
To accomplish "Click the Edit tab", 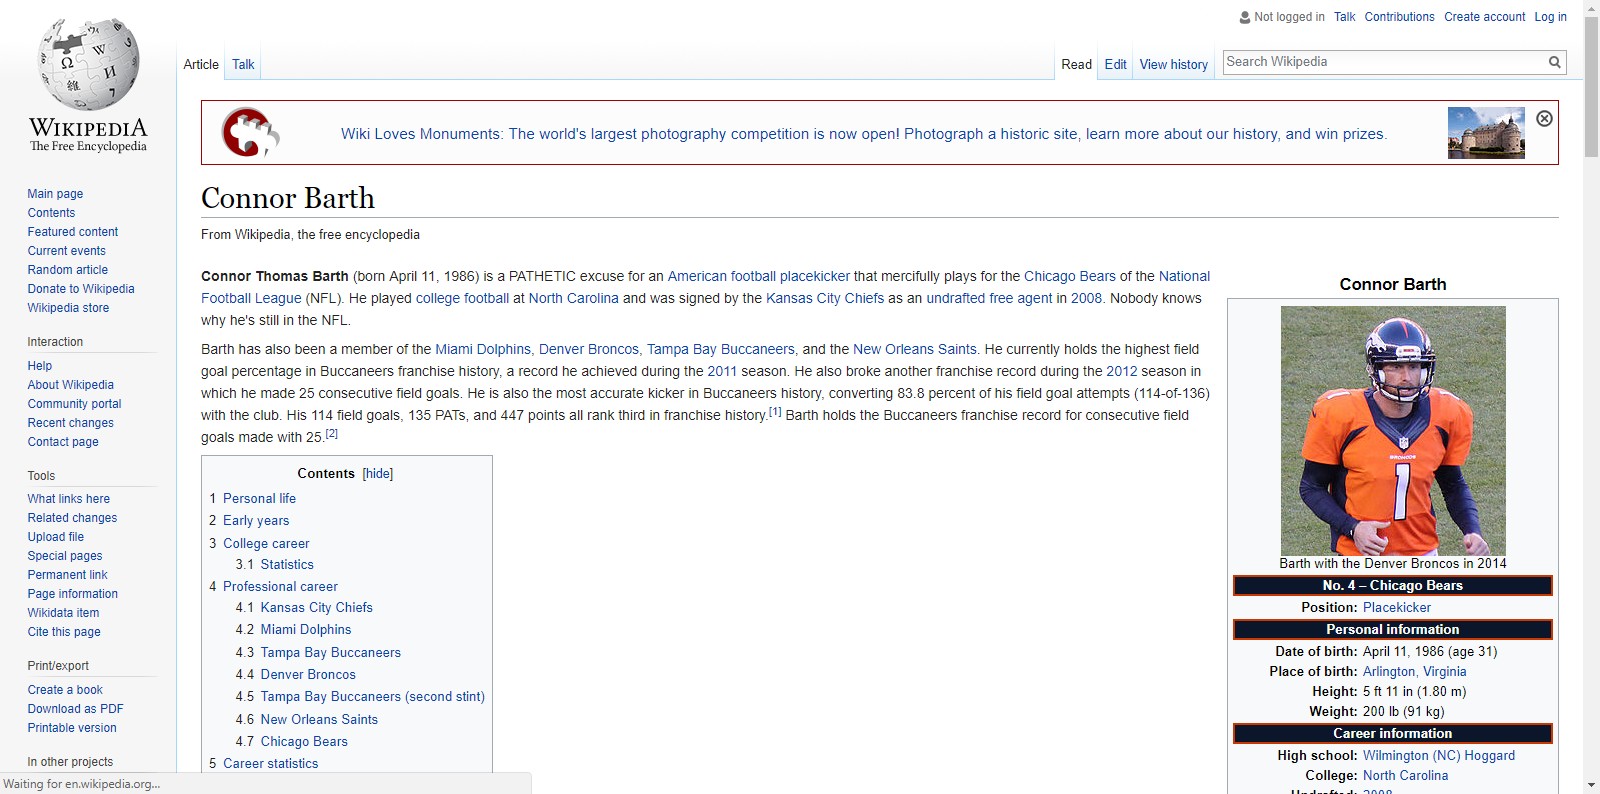I will [x=1115, y=65].
